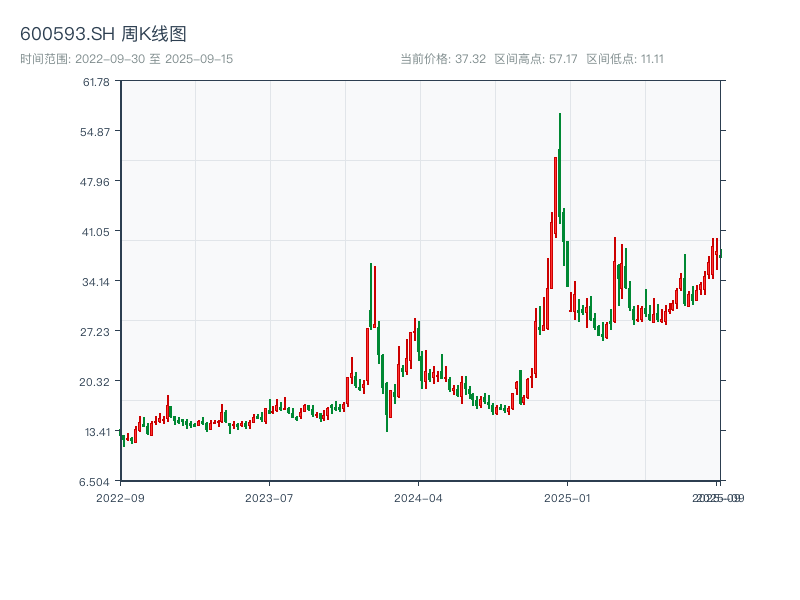Click the y-axis label 6.504
Viewport: 800px width, 600px height.
(94, 482)
